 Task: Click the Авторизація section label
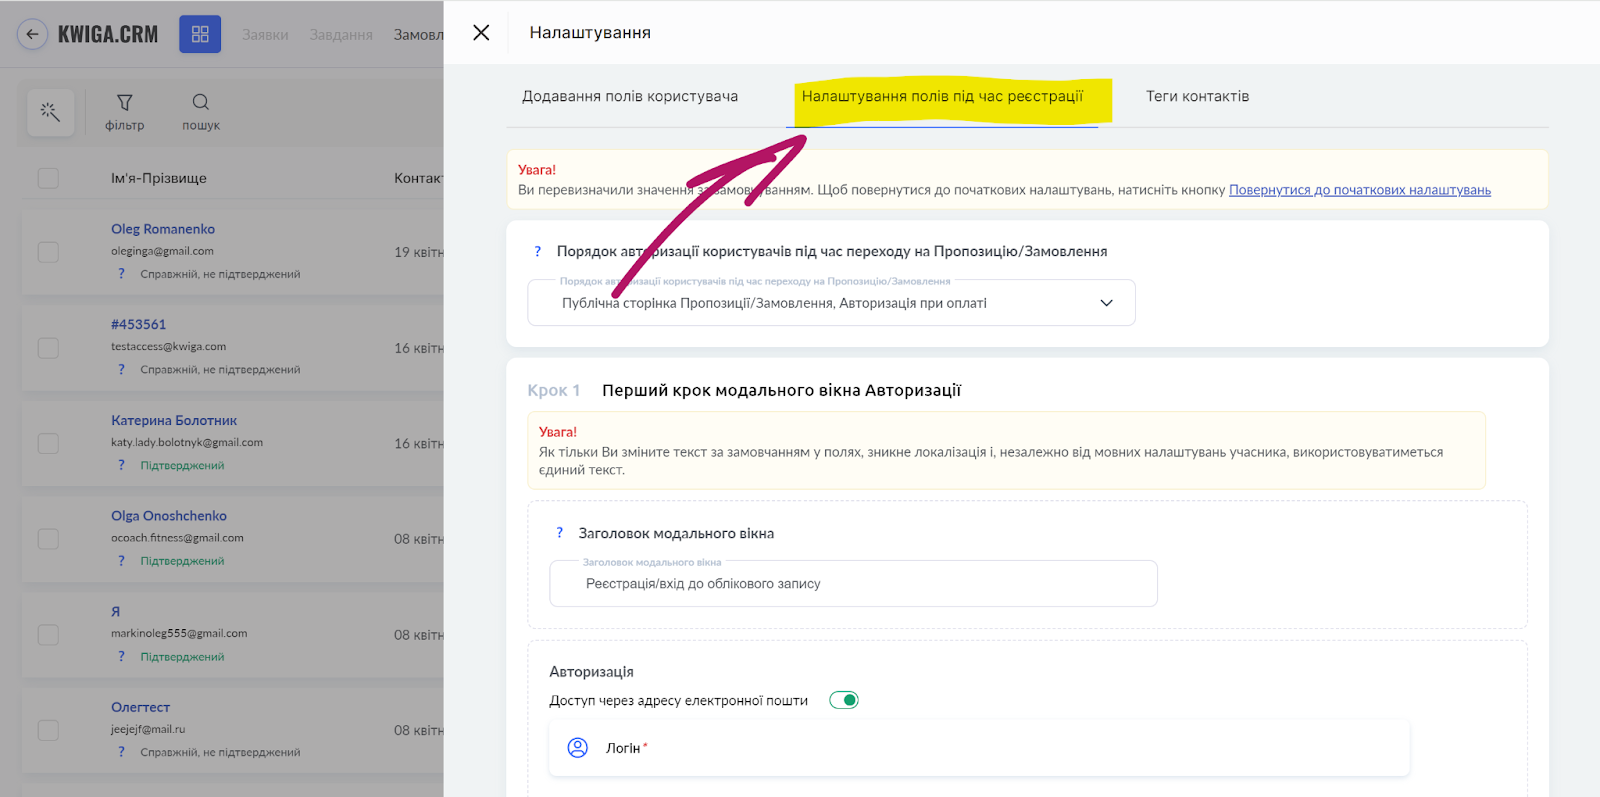tap(591, 672)
